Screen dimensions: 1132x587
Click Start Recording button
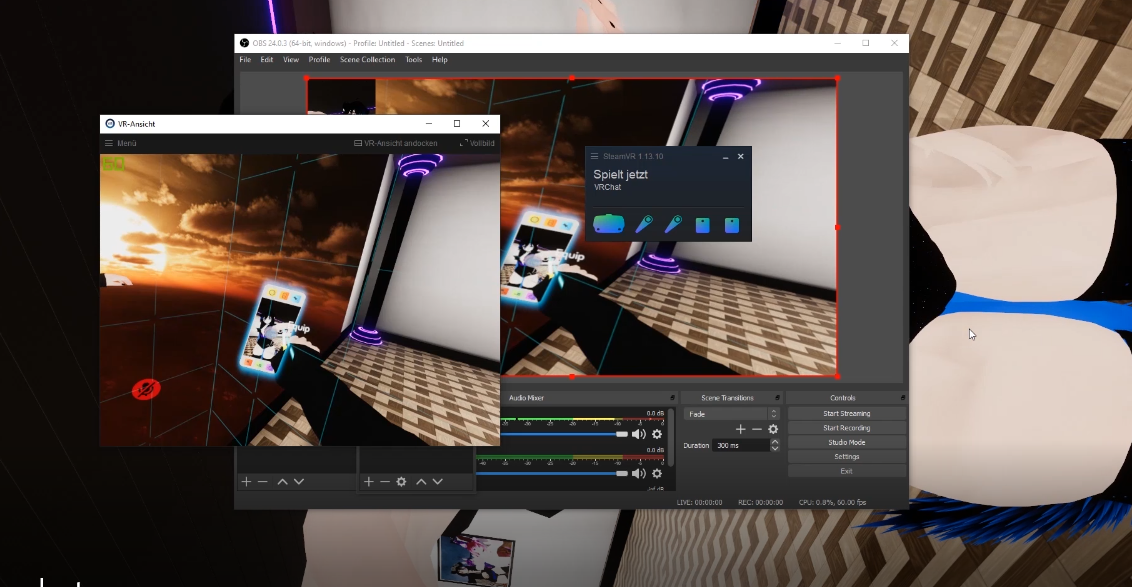point(846,428)
